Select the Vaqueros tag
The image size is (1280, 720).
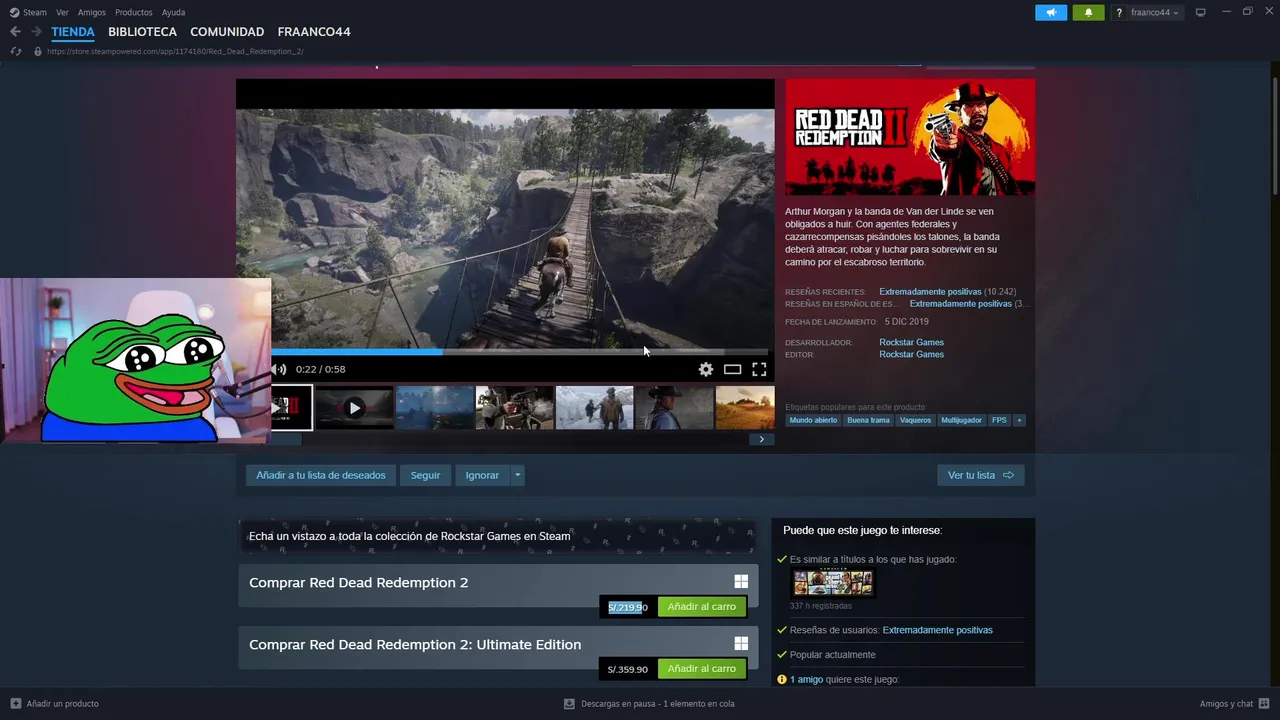tap(915, 420)
